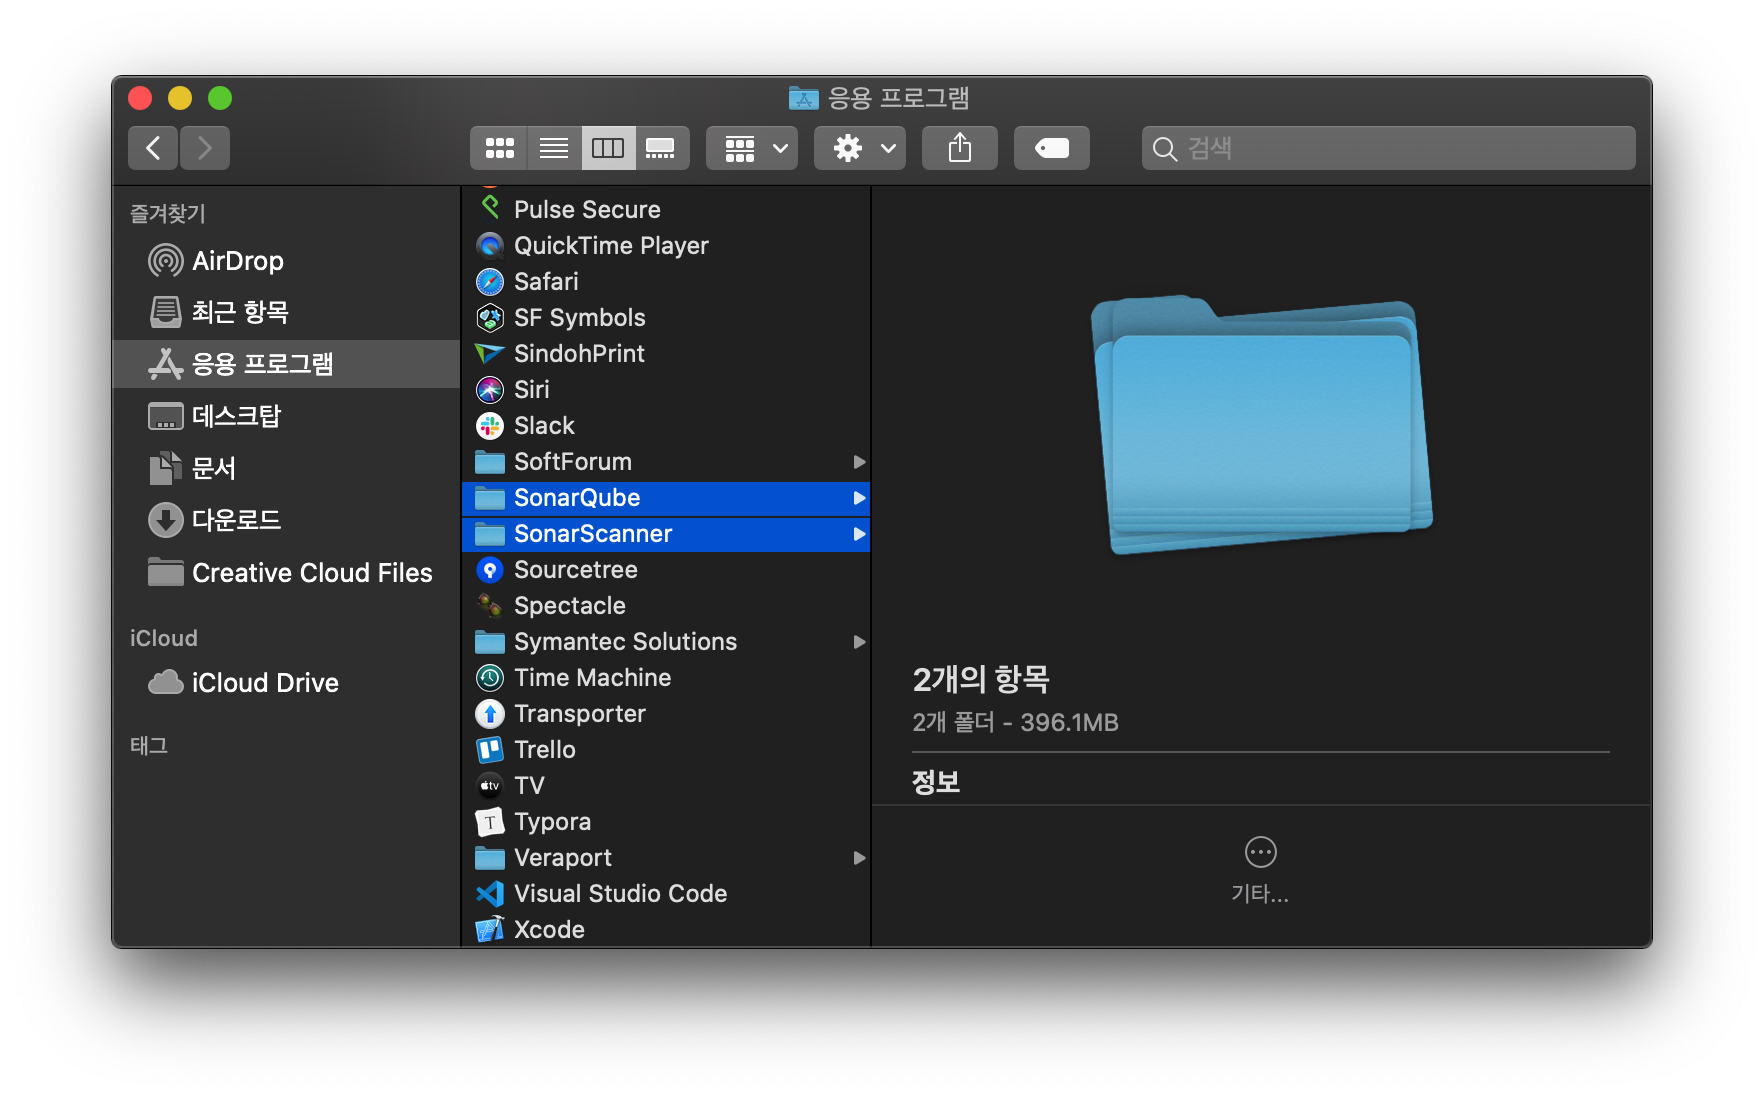Switch to list view

[x=553, y=148]
